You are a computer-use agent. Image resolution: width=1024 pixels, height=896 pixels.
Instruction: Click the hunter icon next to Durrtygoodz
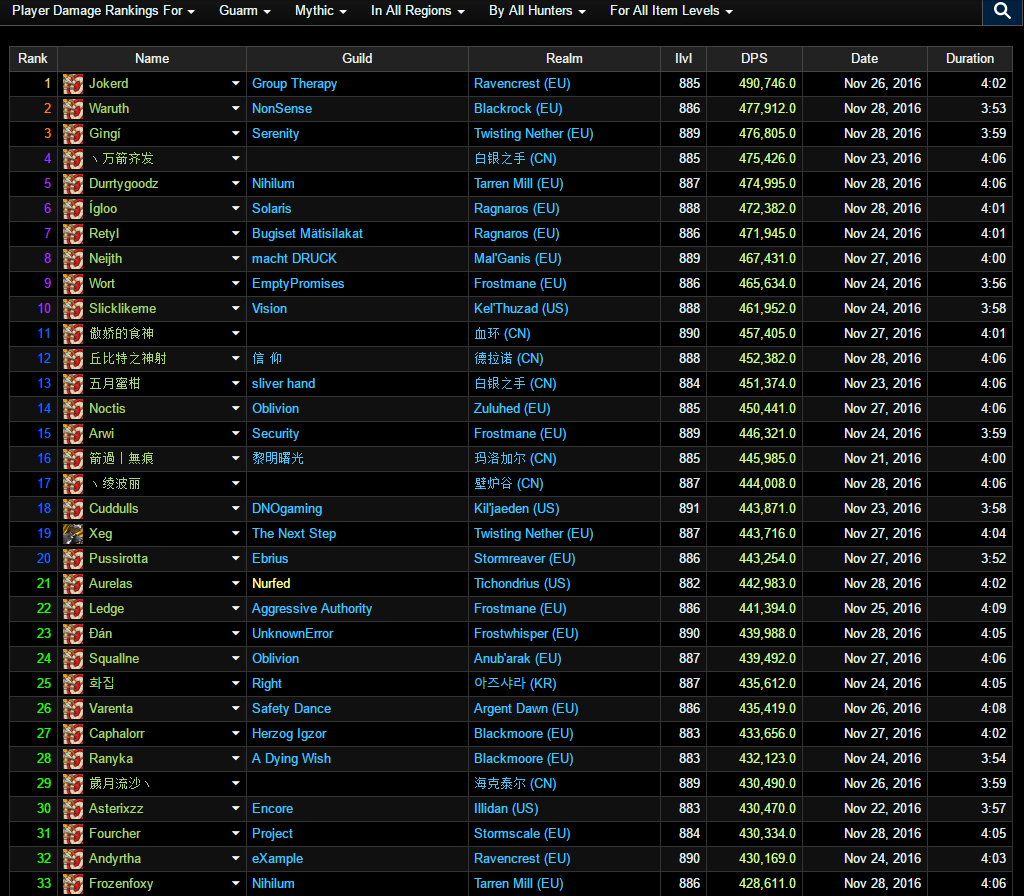[x=72, y=184]
